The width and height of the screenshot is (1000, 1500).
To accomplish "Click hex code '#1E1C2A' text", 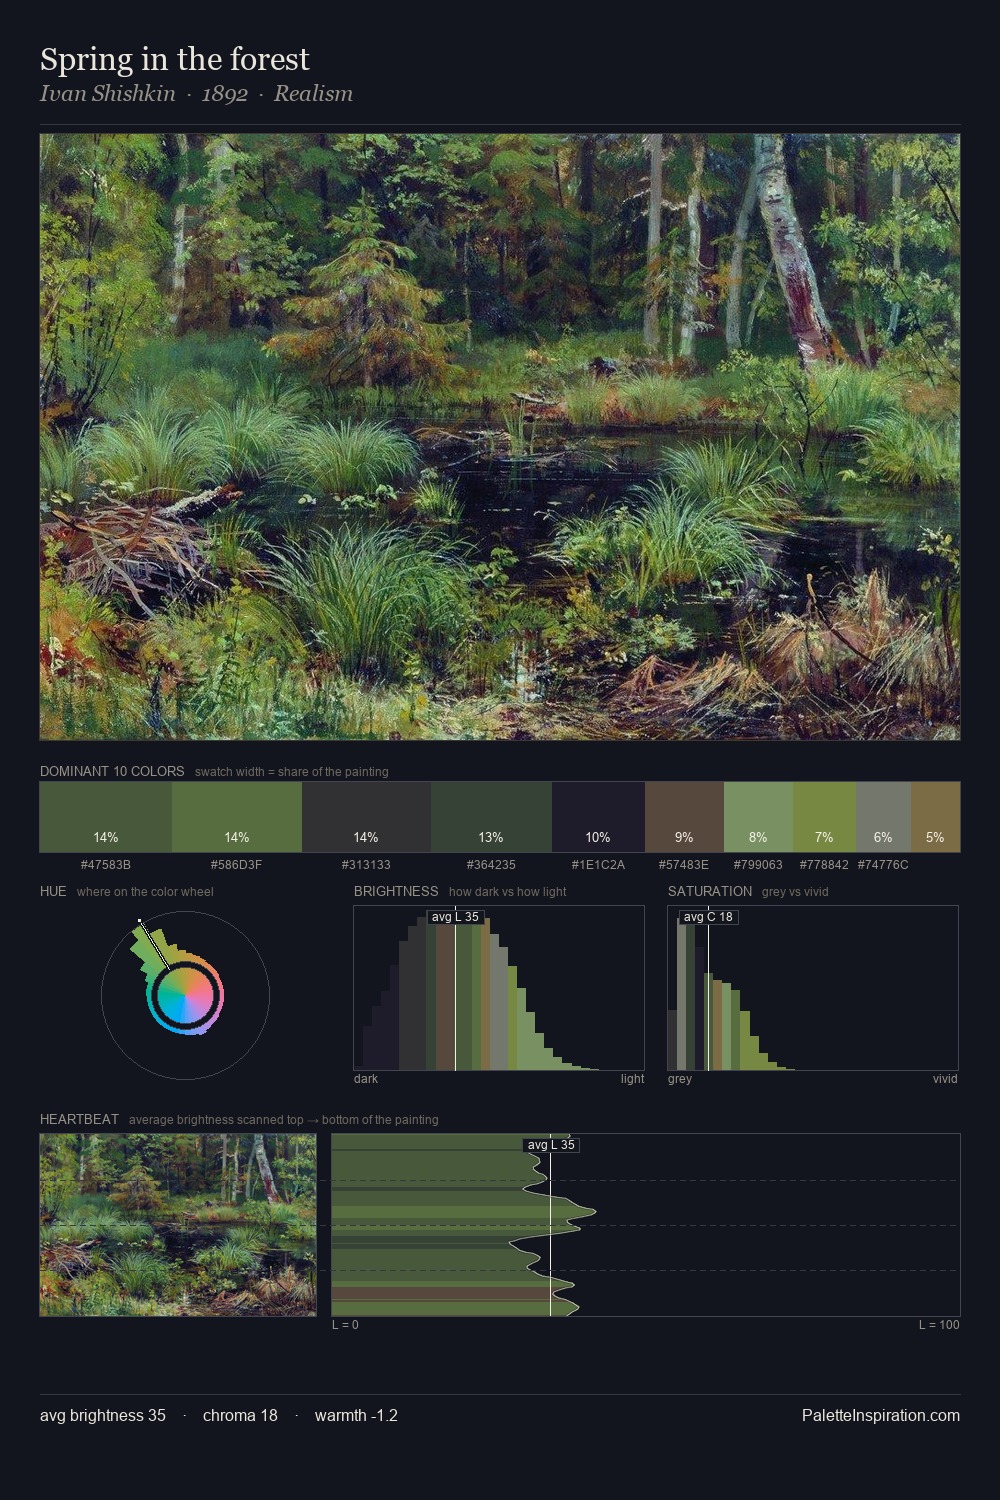I will click(x=598, y=864).
